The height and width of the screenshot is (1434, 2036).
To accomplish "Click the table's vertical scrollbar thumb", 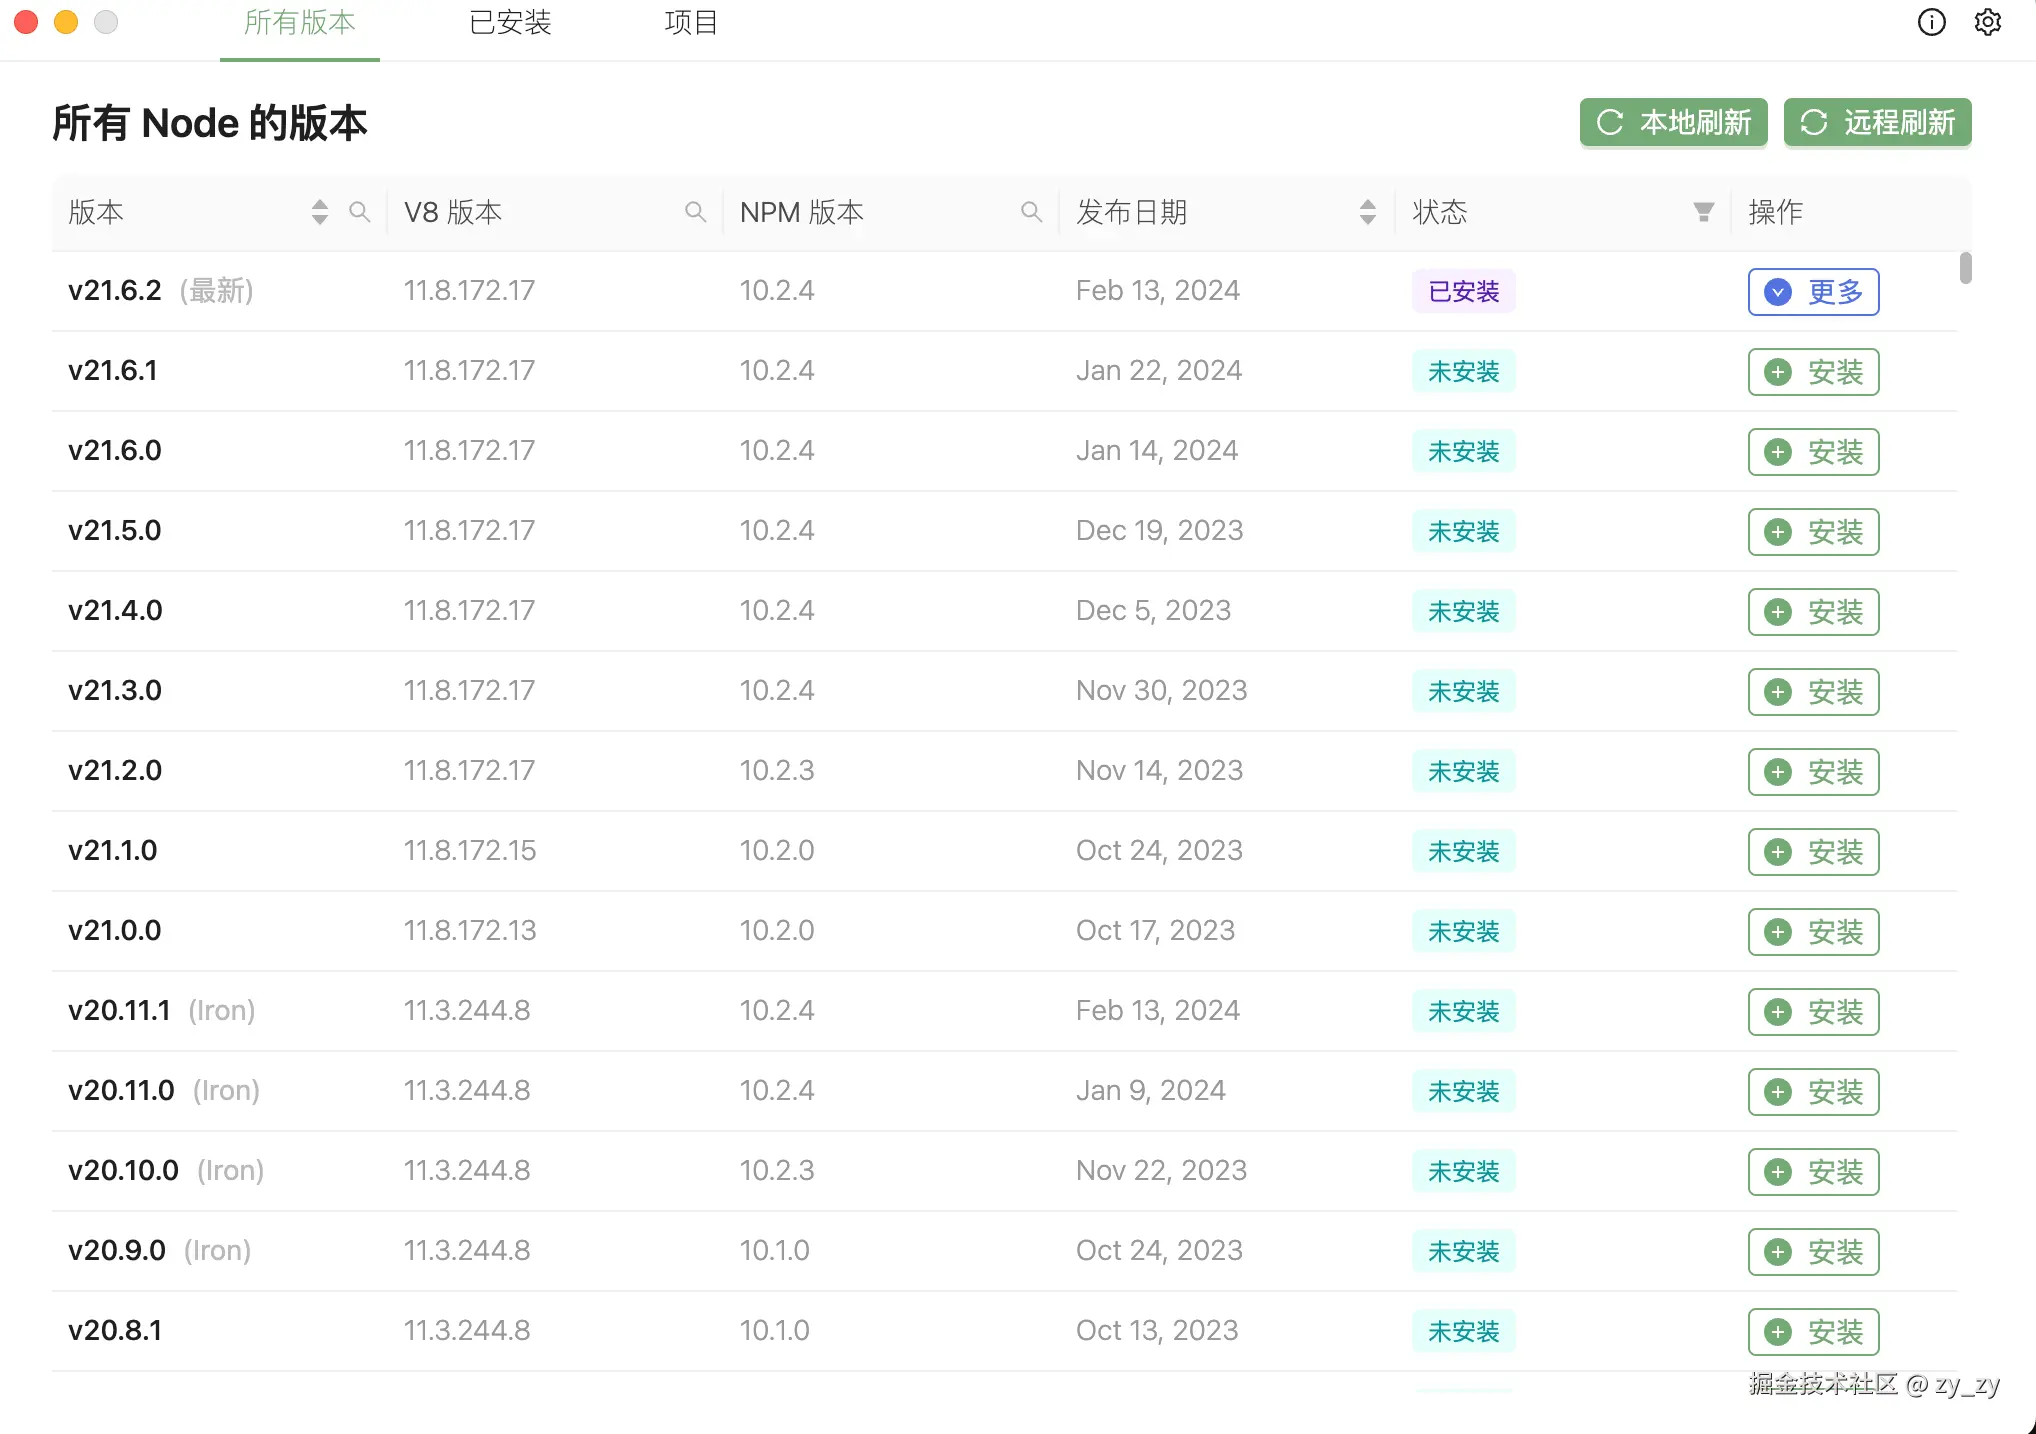I will [1965, 268].
